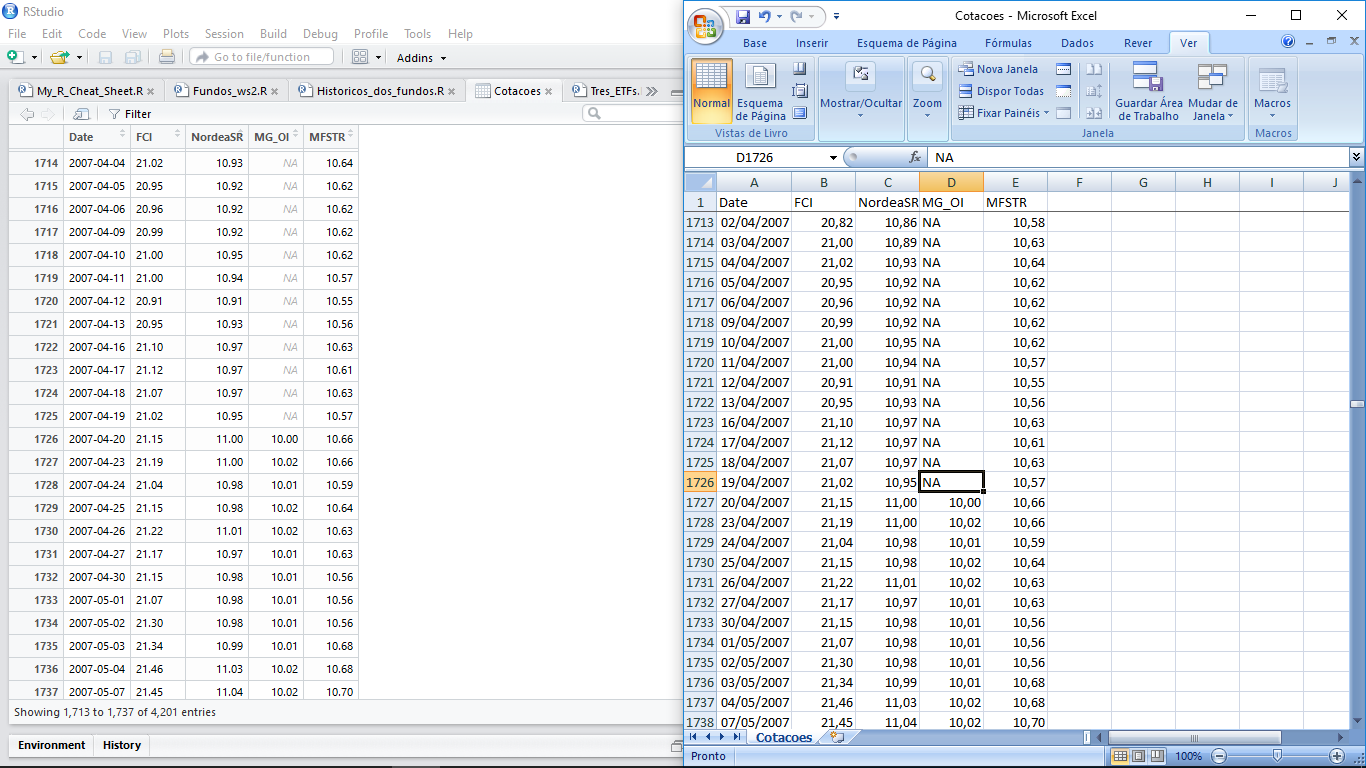Show data in new window icon
1366x768 pixels.
click(x=82, y=114)
